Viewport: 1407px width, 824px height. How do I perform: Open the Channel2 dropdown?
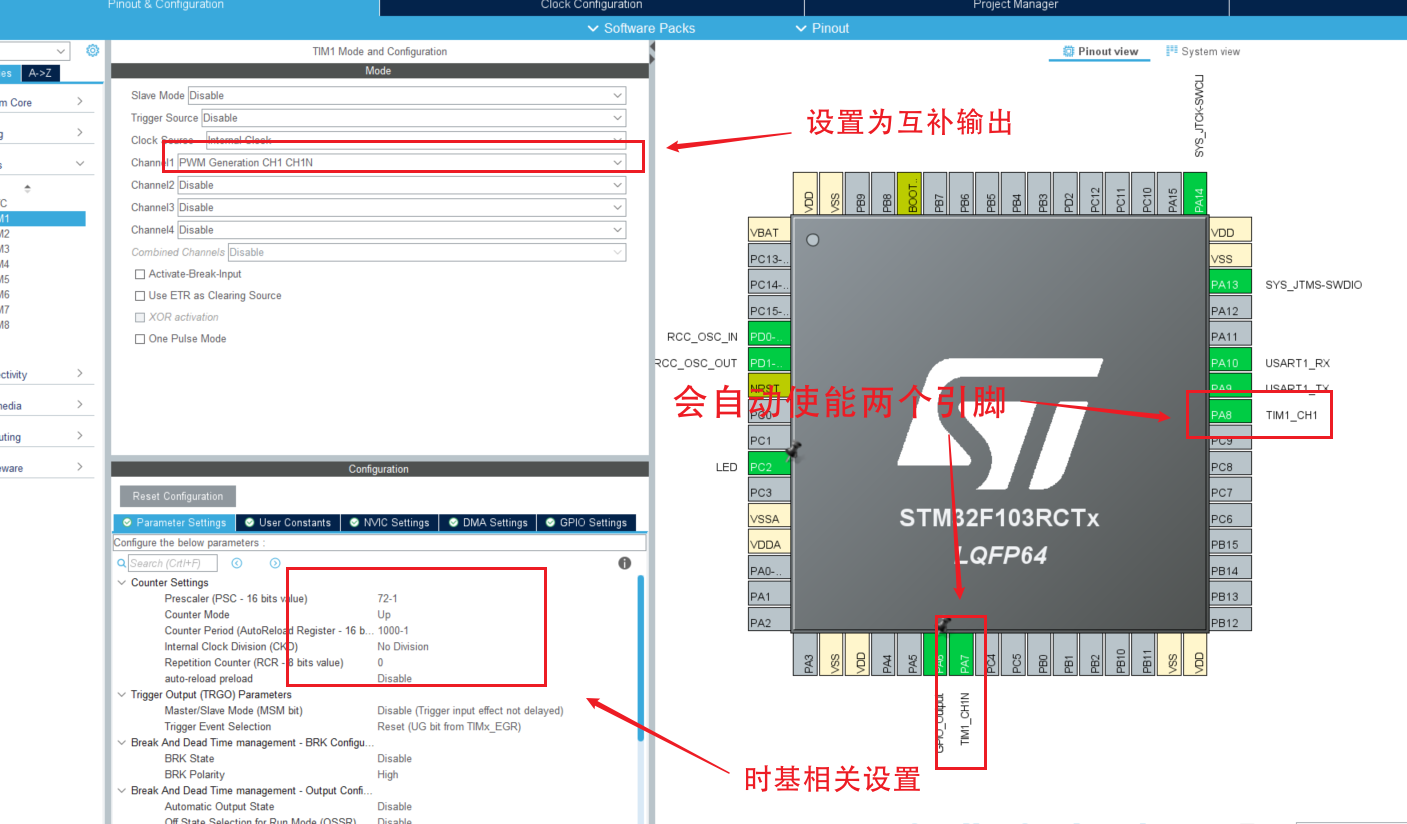pyautogui.click(x=402, y=185)
